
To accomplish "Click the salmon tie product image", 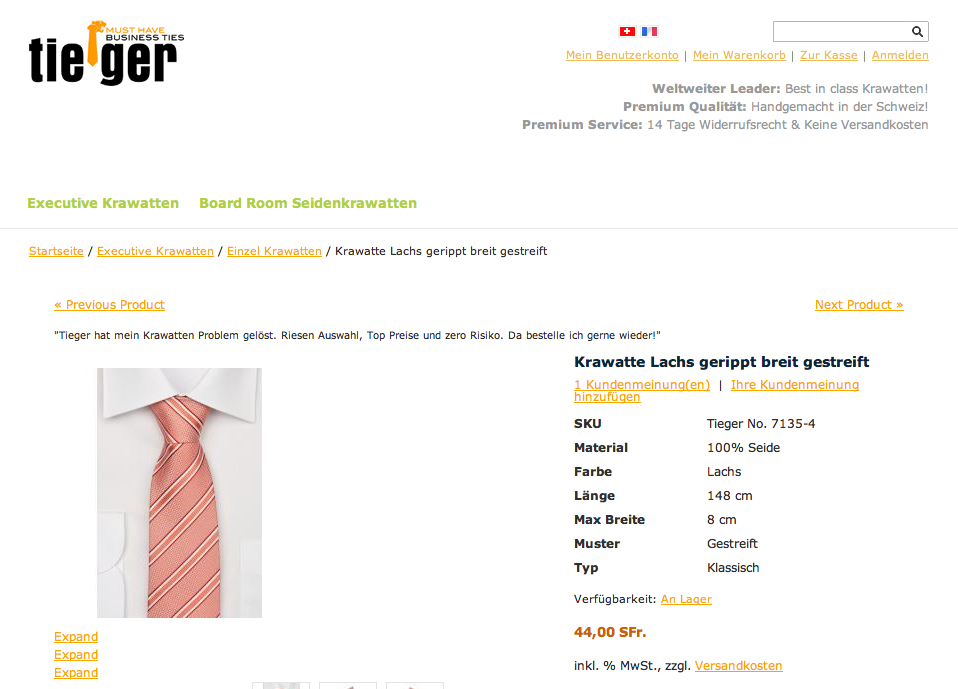I will [180, 492].
